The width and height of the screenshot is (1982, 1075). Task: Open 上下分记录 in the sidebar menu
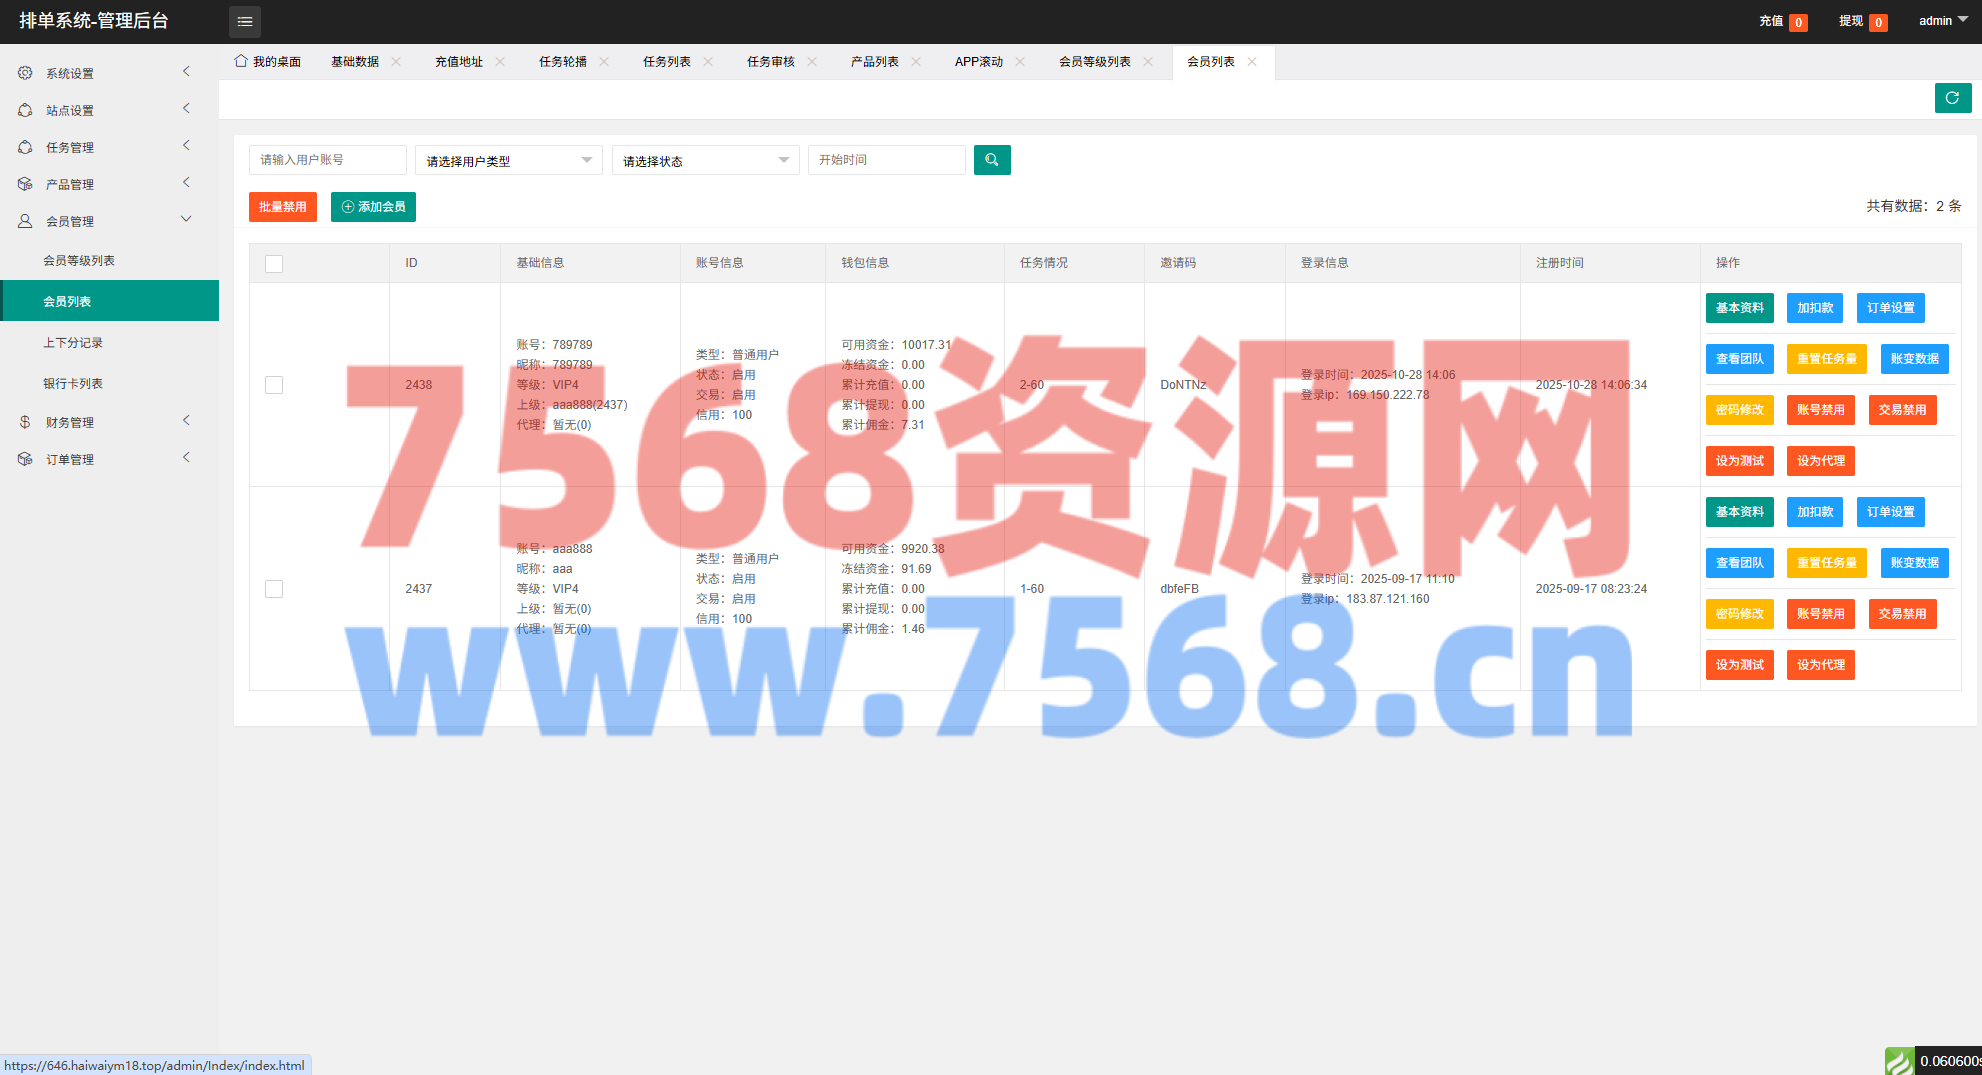point(73,343)
